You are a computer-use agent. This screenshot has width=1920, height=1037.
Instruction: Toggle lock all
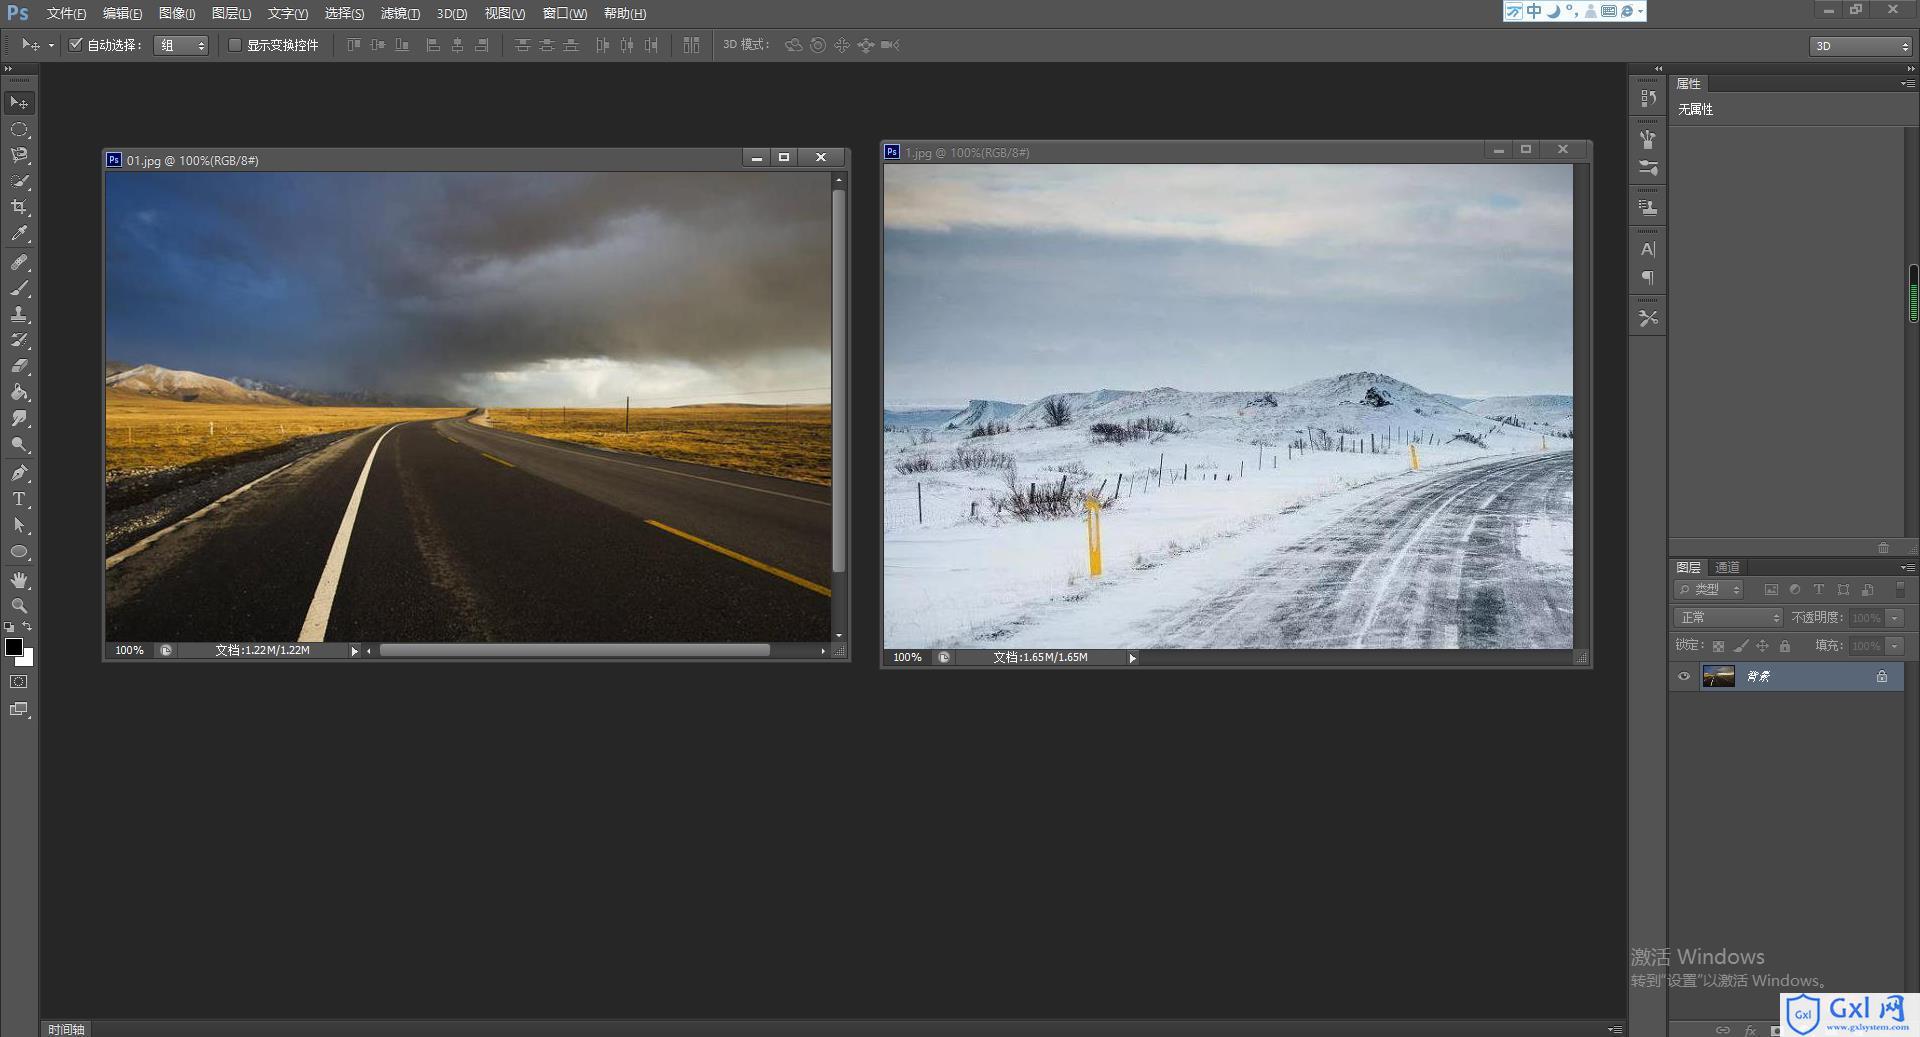(x=1785, y=646)
